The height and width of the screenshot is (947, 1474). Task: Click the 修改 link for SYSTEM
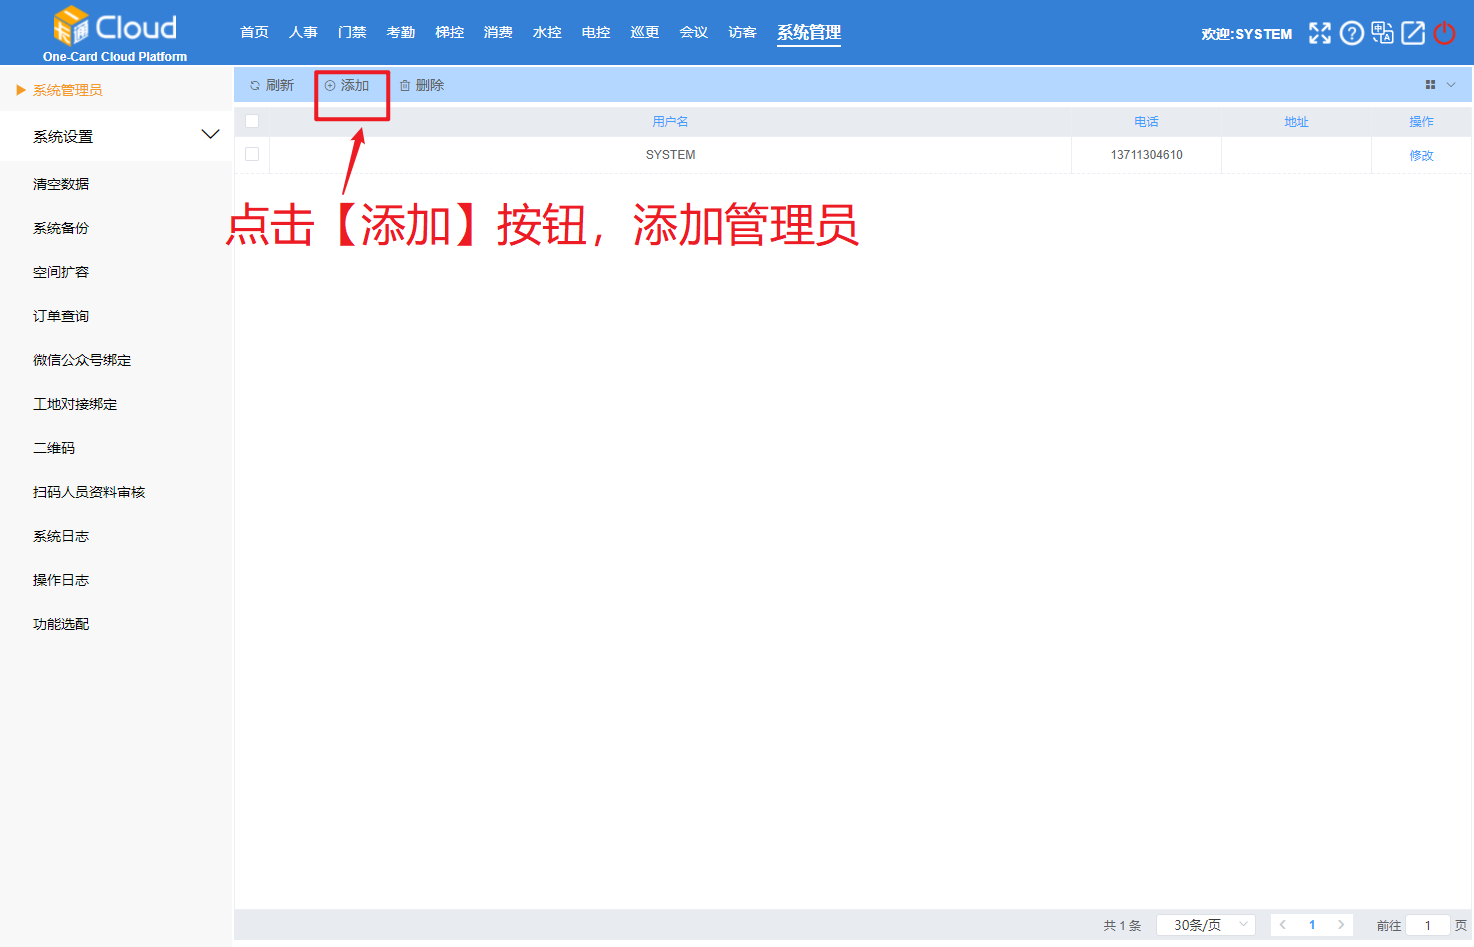(x=1422, y=155)
